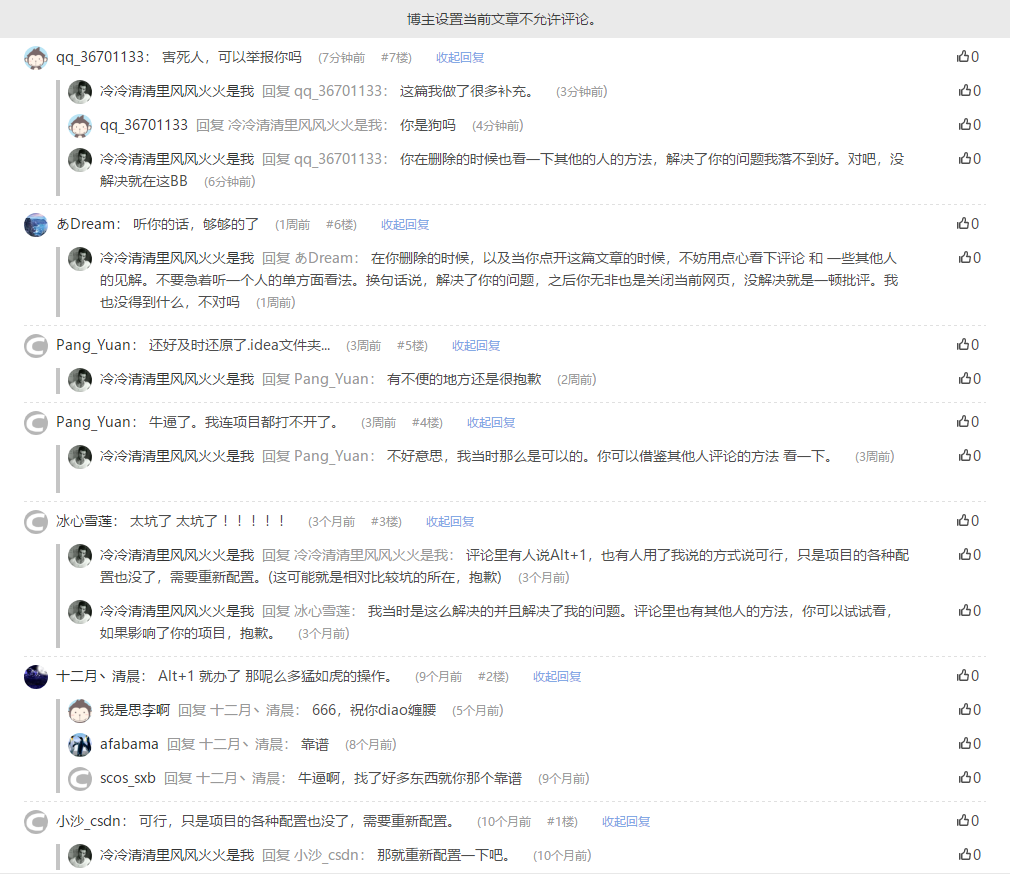The height and width of the screenshot is (885, 1010).
Task: Open scos_sxb's default avatar
Action: [80, 779]
